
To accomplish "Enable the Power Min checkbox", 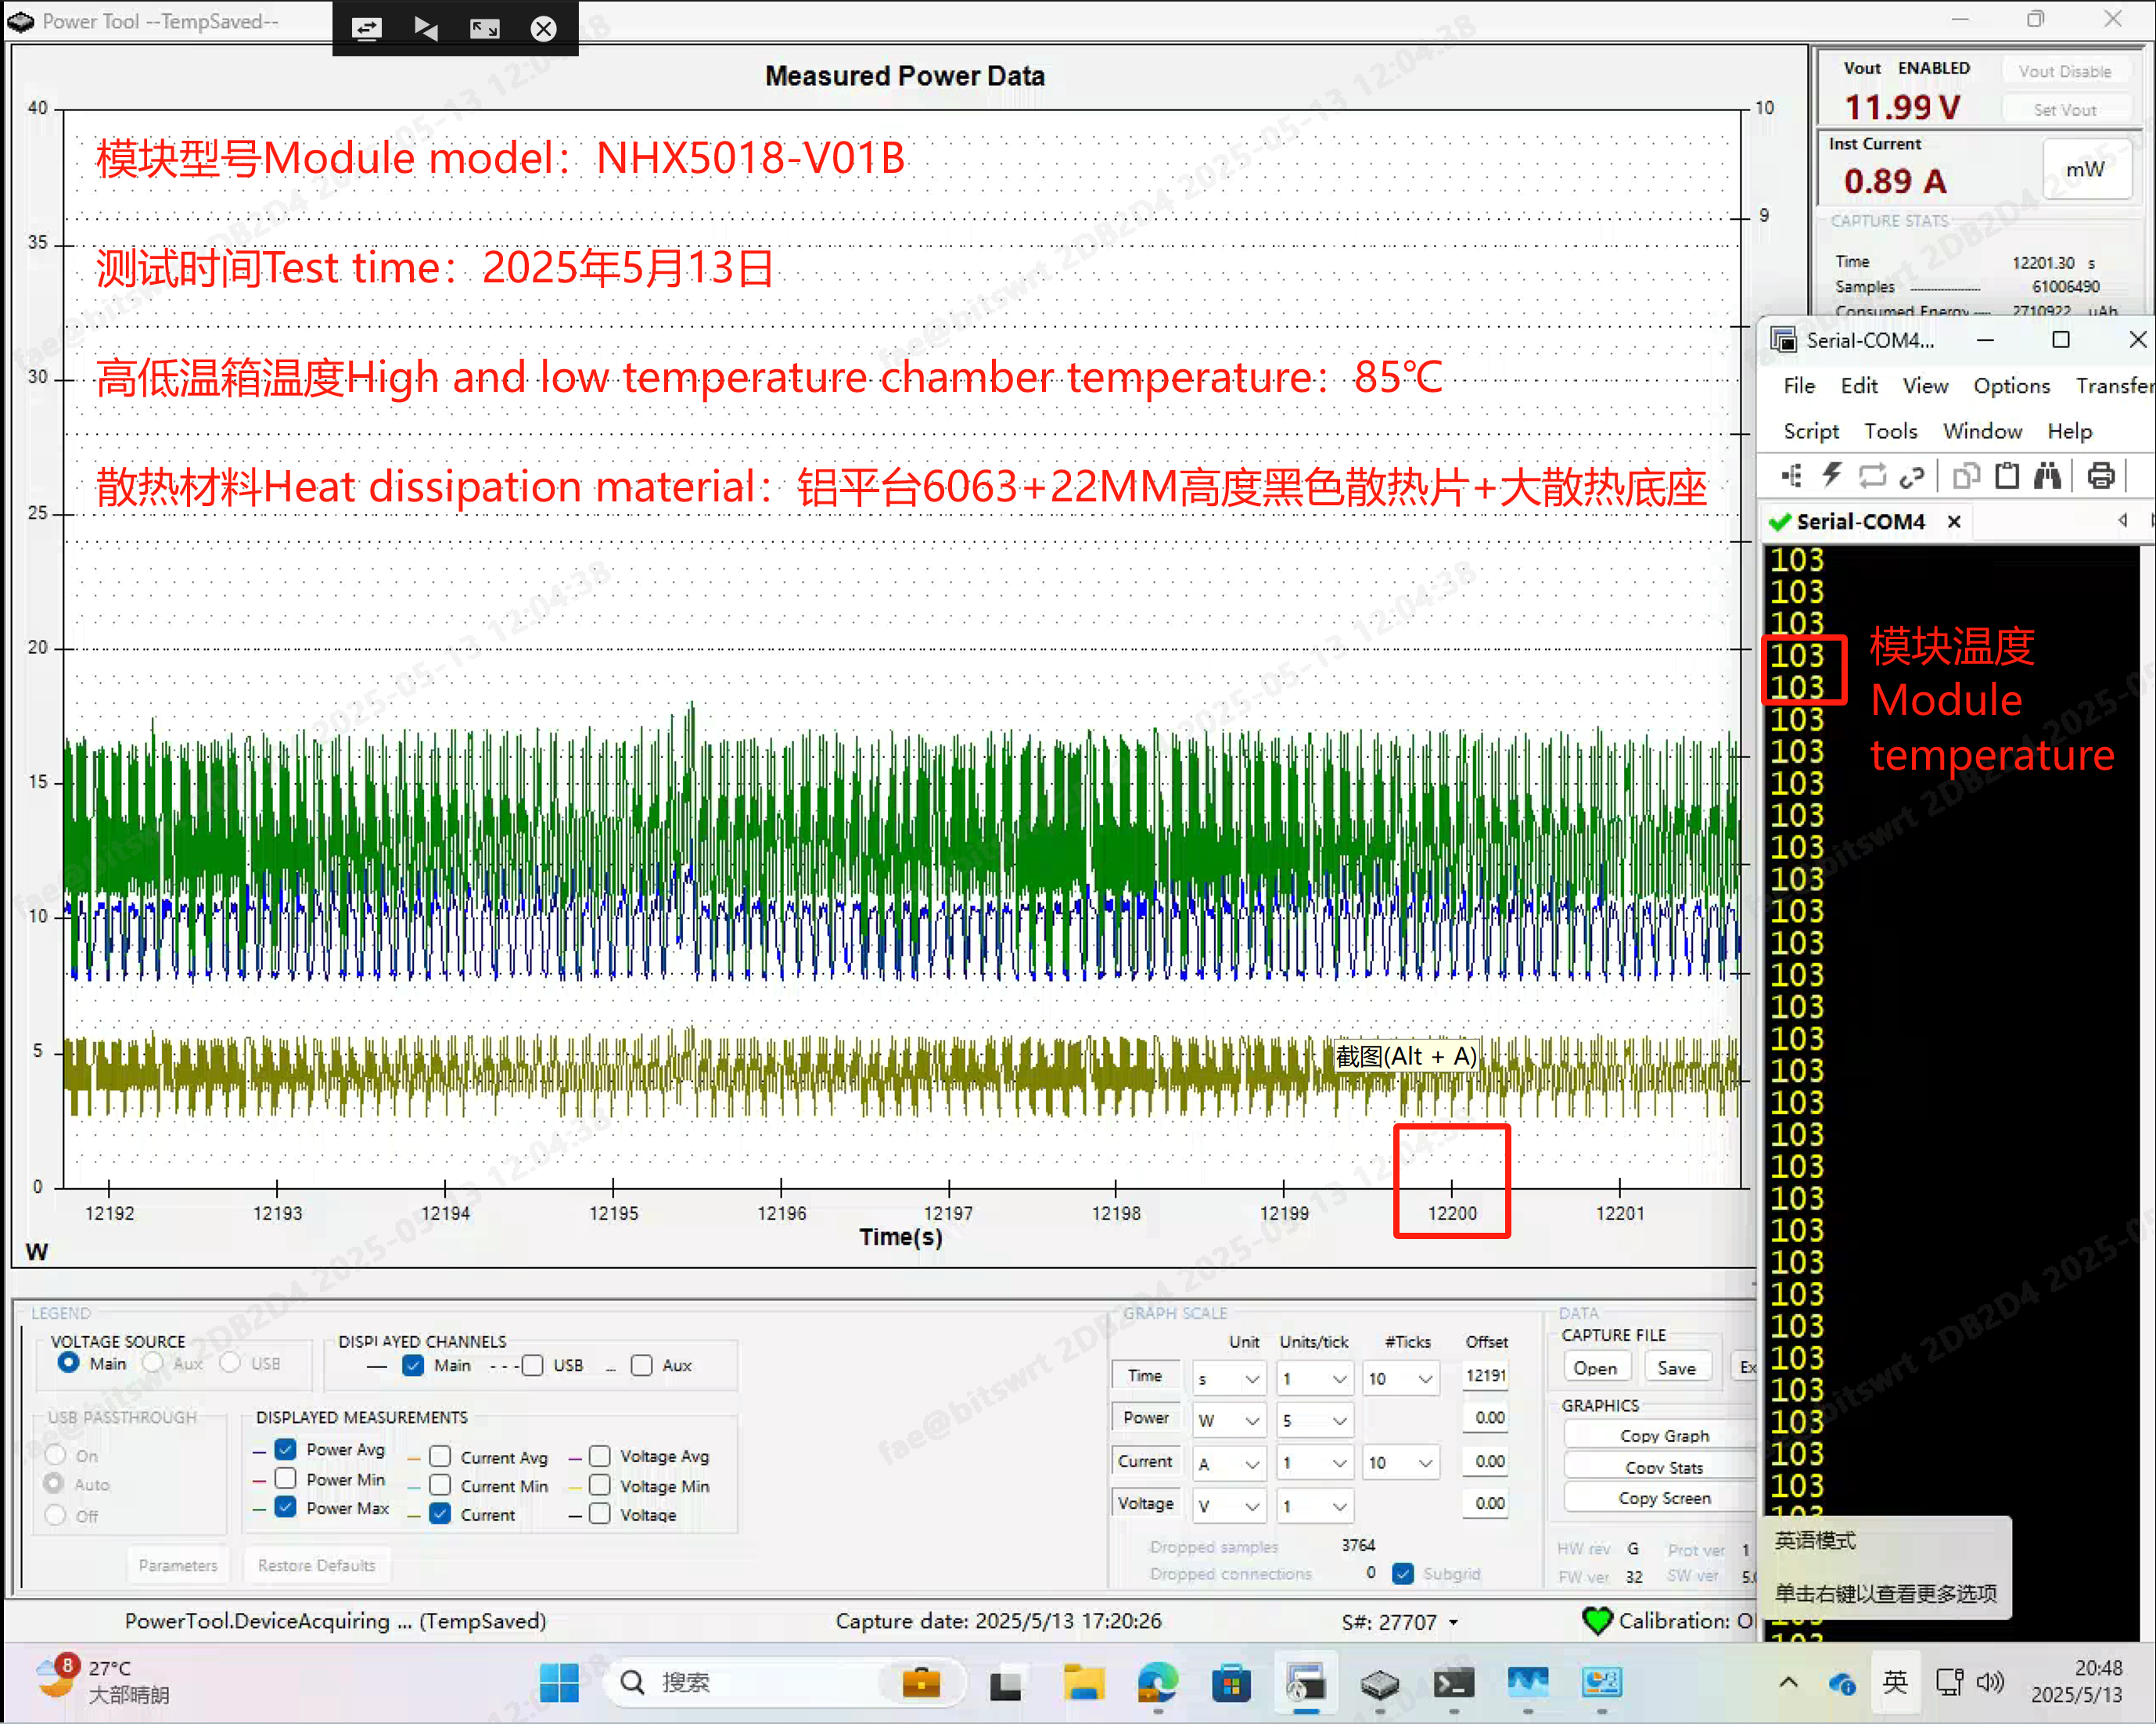I will [x=286, y=1478].
